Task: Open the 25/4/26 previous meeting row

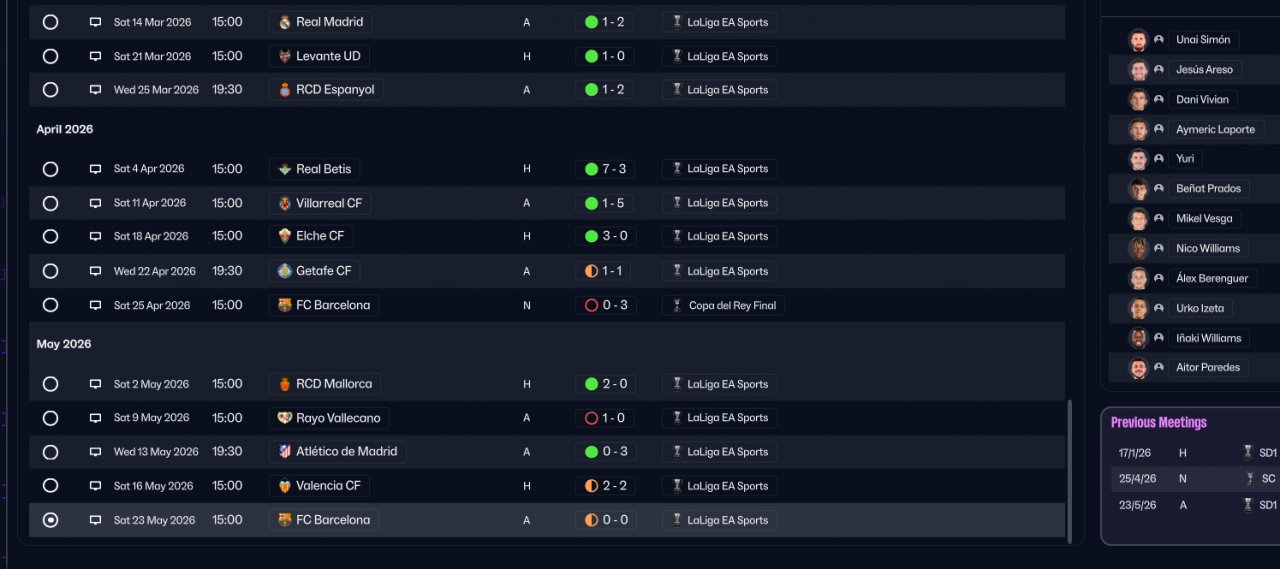Action: (x=1190, y=479)
